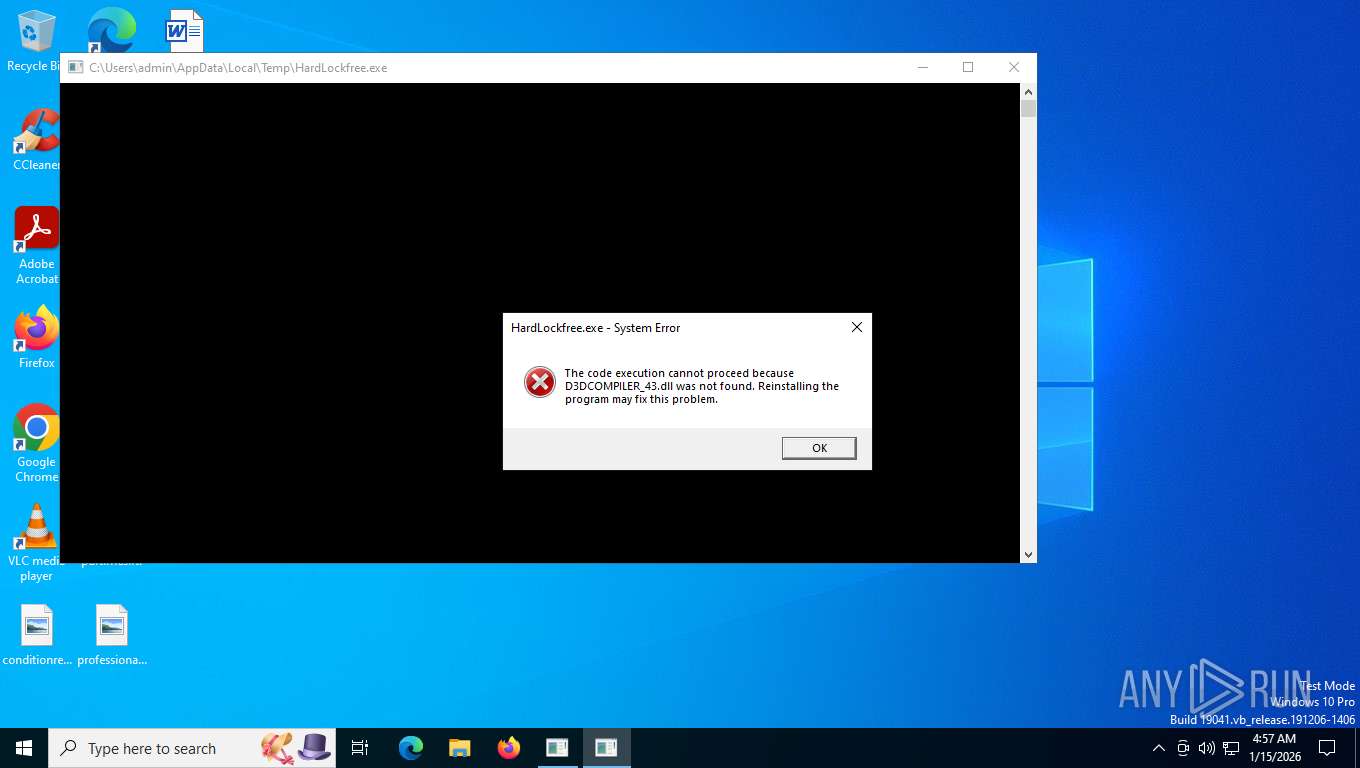Click the console title path HardLockfree.exe
This screenshot has width=1360, height=768.
238,68
